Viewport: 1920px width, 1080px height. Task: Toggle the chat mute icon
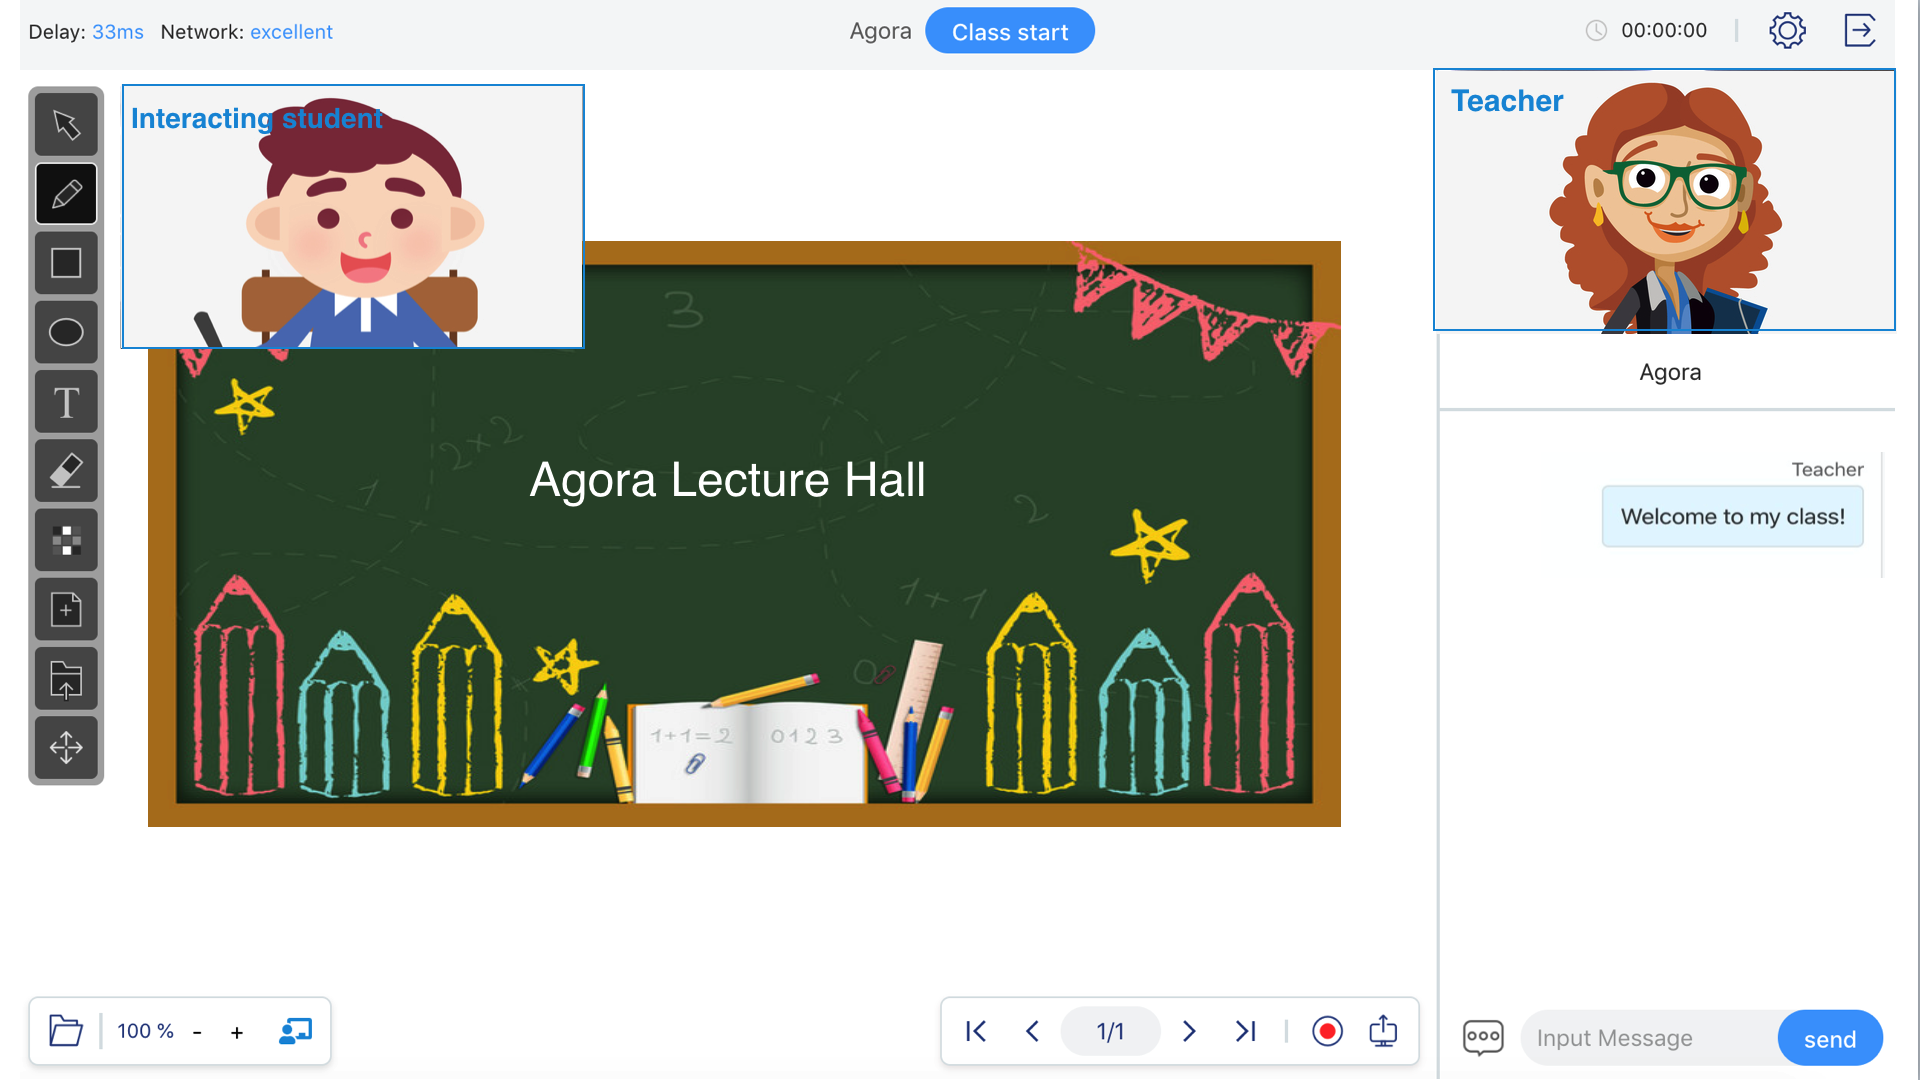coord(1483,1037)
